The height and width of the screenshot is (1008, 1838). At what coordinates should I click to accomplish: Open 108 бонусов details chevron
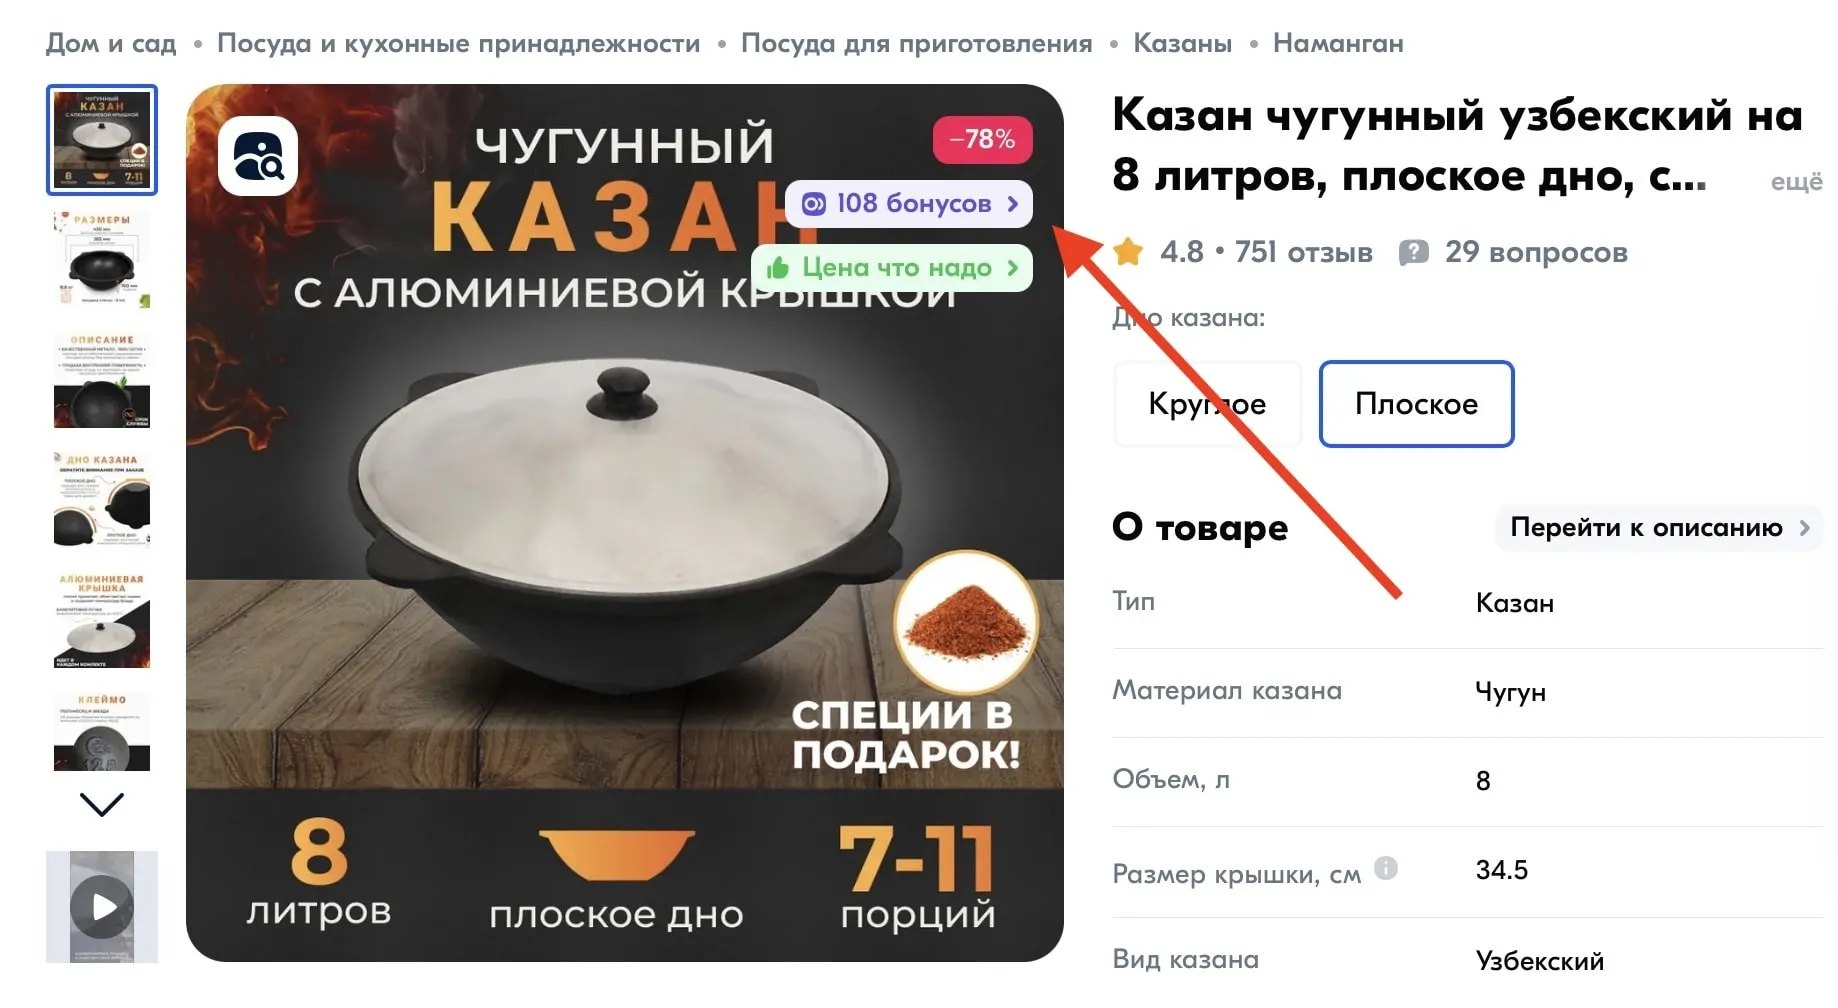tap(1013, 204)
